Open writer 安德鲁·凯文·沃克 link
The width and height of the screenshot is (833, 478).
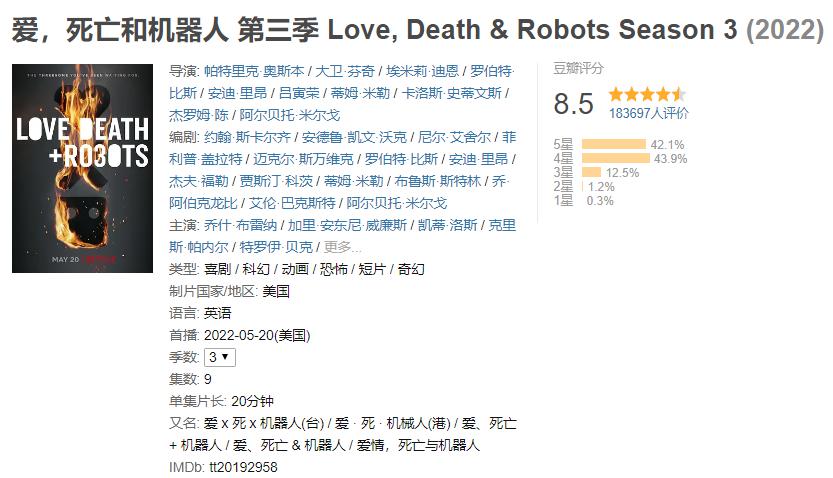(x=354, y=138)
